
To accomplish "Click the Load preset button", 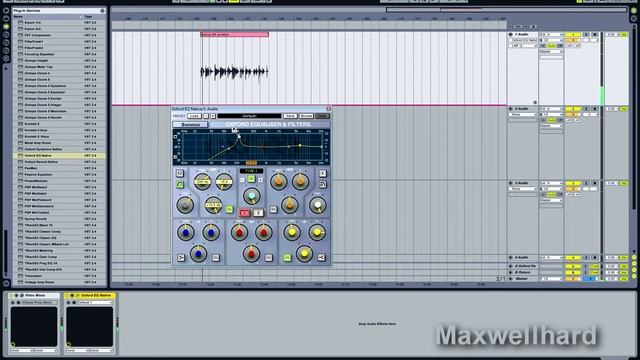I will point(195,116).
